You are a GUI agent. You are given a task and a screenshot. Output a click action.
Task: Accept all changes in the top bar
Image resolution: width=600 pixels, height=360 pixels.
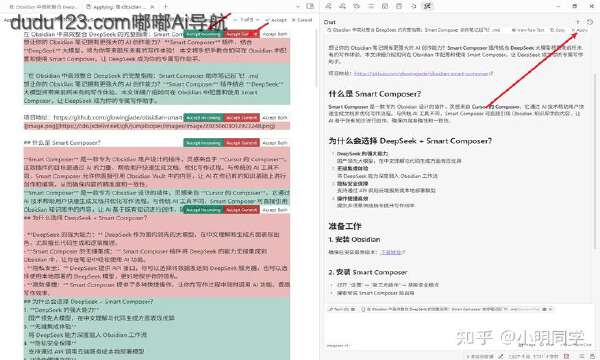(x=276, y=20)
